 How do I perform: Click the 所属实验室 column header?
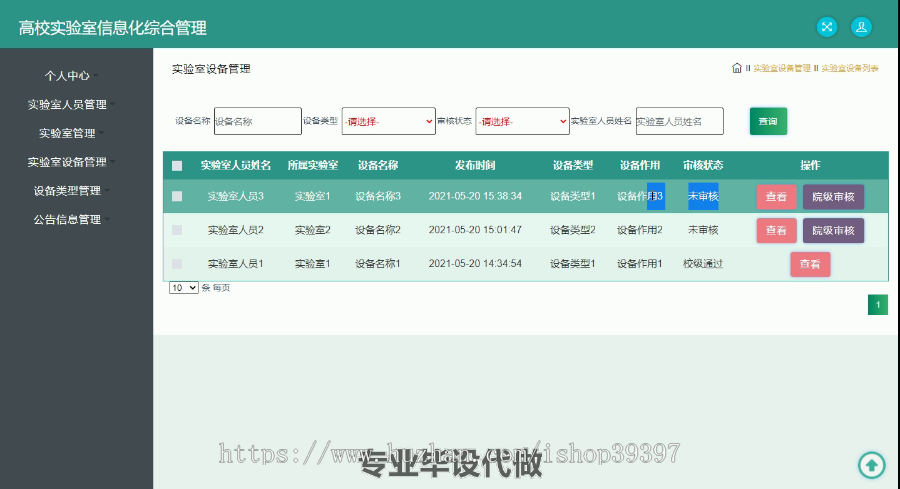(313, 165)
